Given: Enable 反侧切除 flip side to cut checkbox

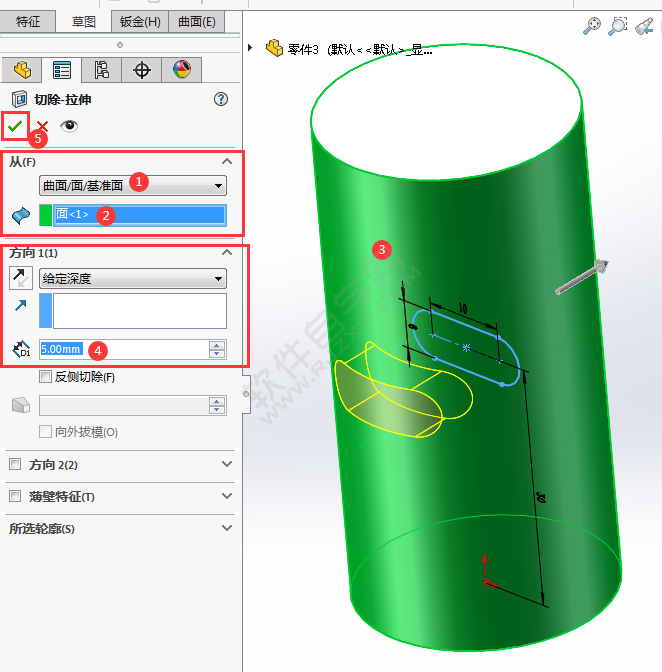Looking at the screenshot, I should pyautogui.click(x=45, y=376).
